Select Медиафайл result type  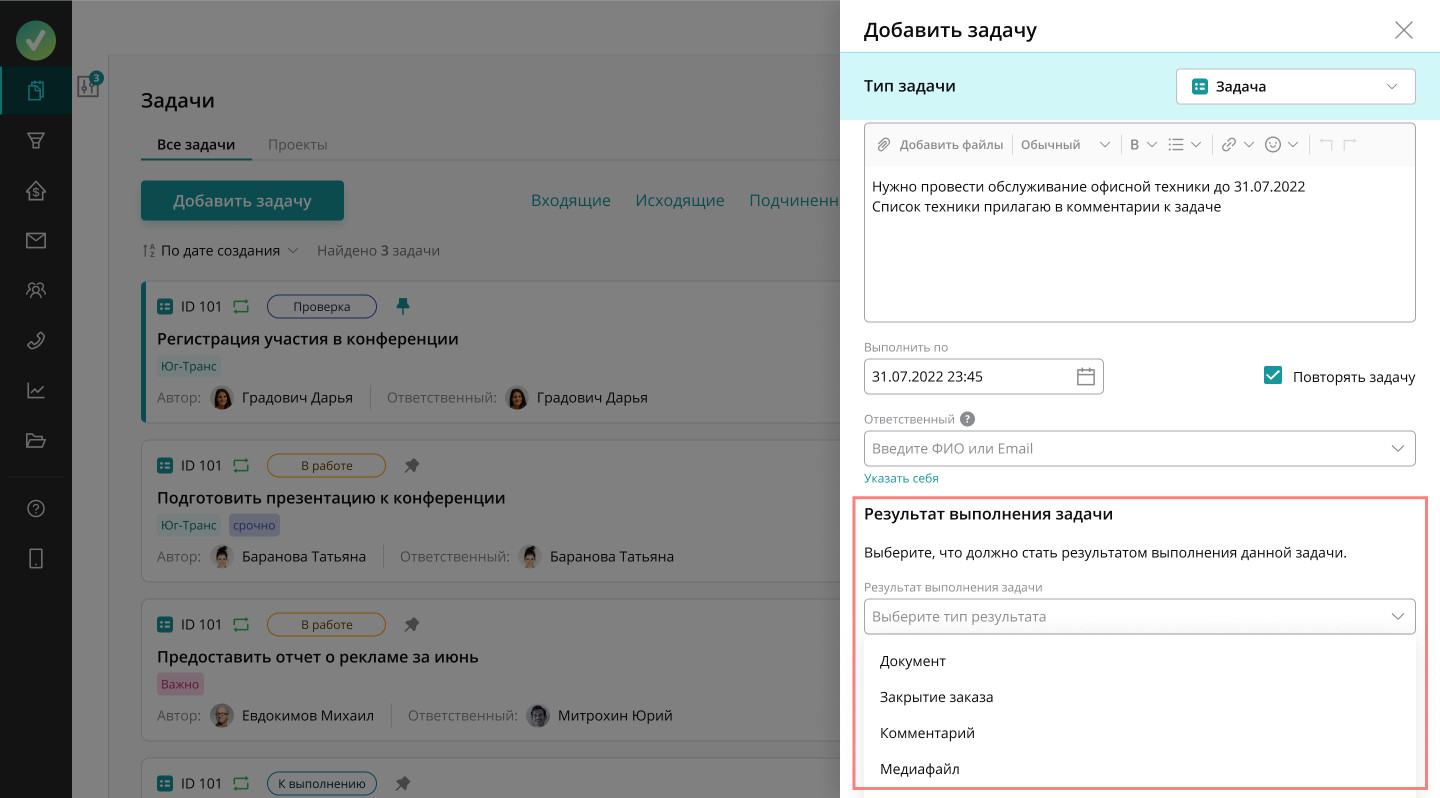click(x=1140, y=769)
